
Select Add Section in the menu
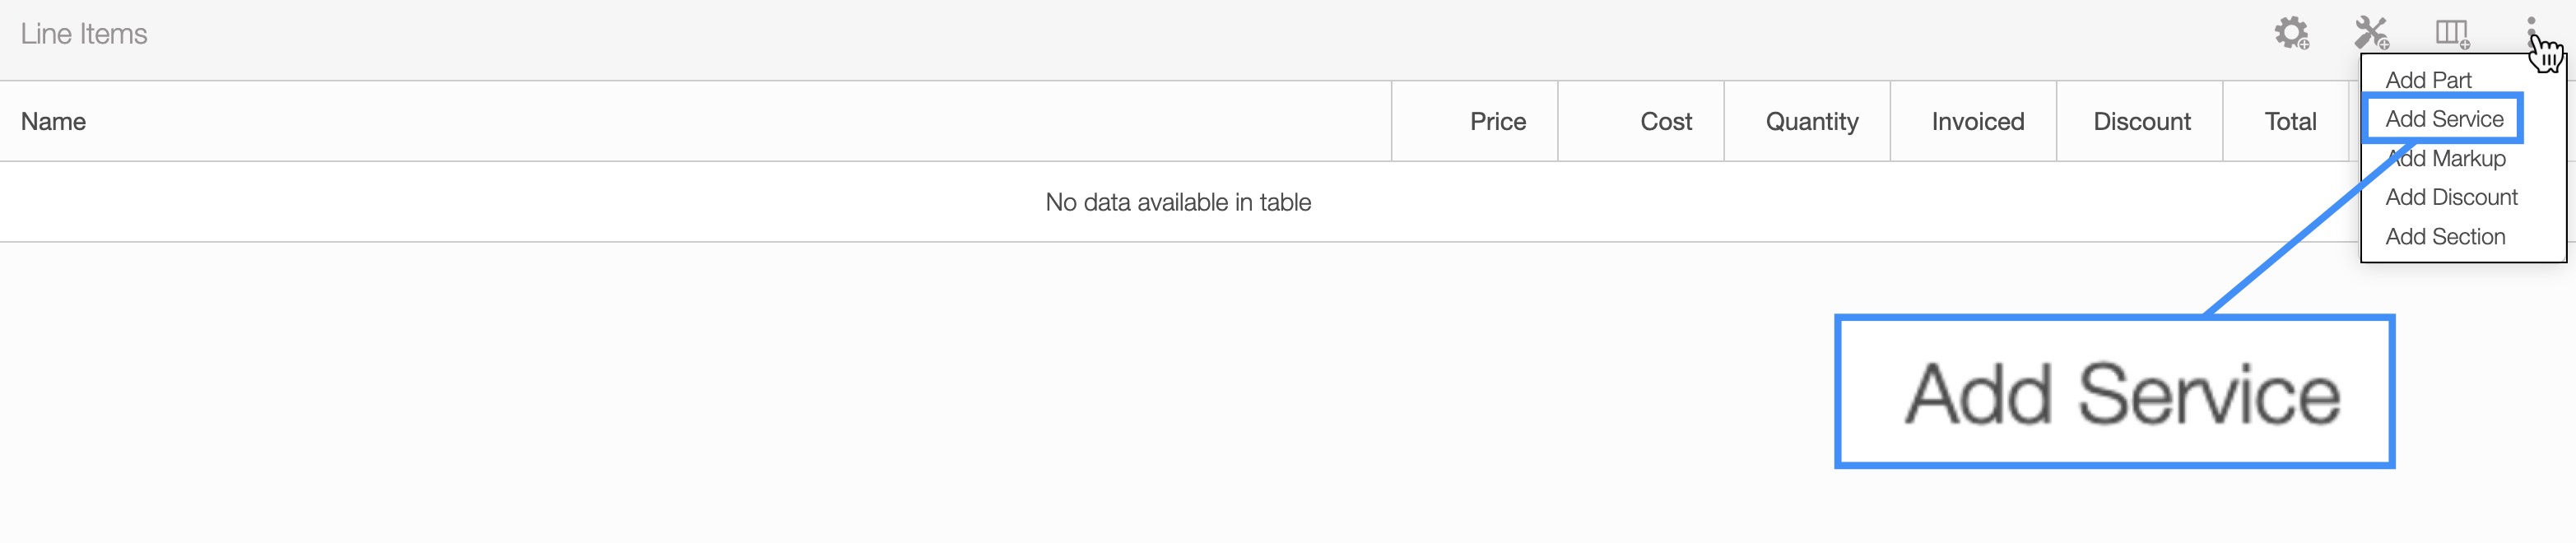[2445, 237]
